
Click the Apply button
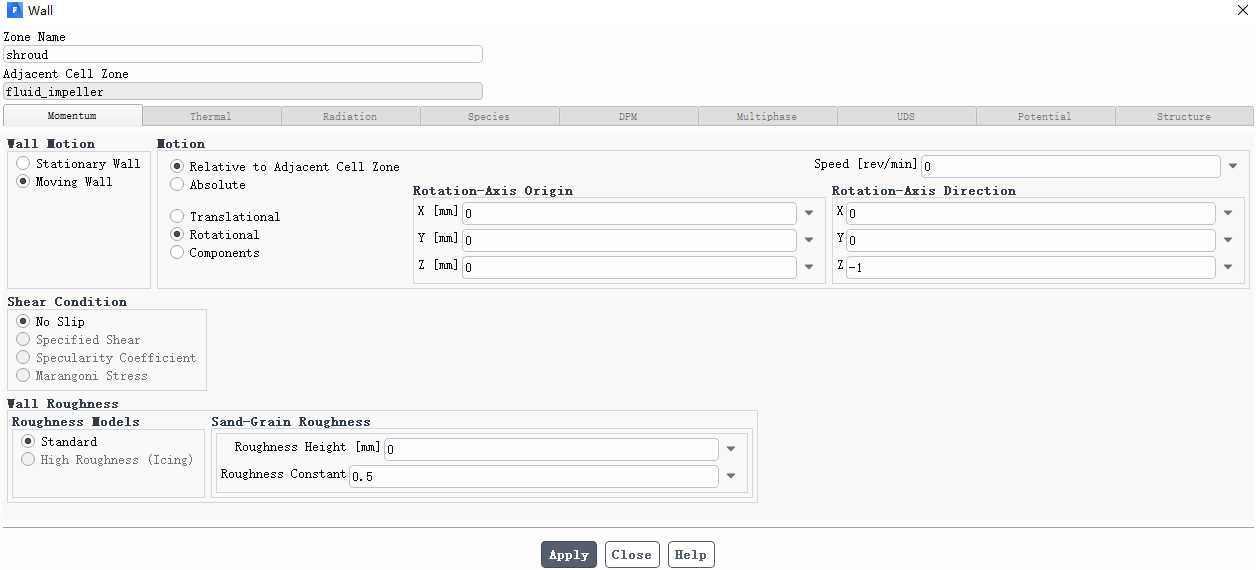click(569, 555)
